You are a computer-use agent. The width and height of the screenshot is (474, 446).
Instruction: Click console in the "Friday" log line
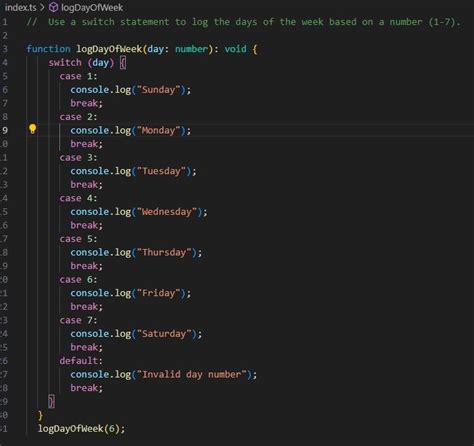click(89, 293)
